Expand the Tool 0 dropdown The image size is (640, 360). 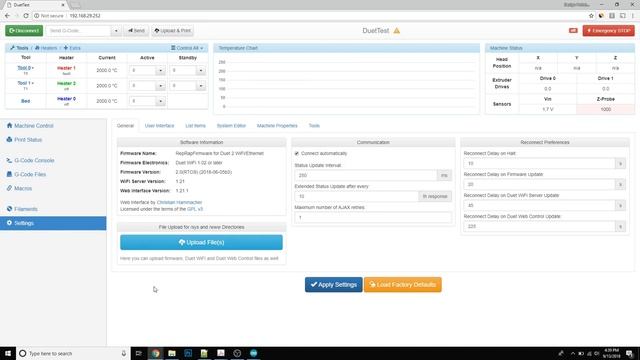25,68
